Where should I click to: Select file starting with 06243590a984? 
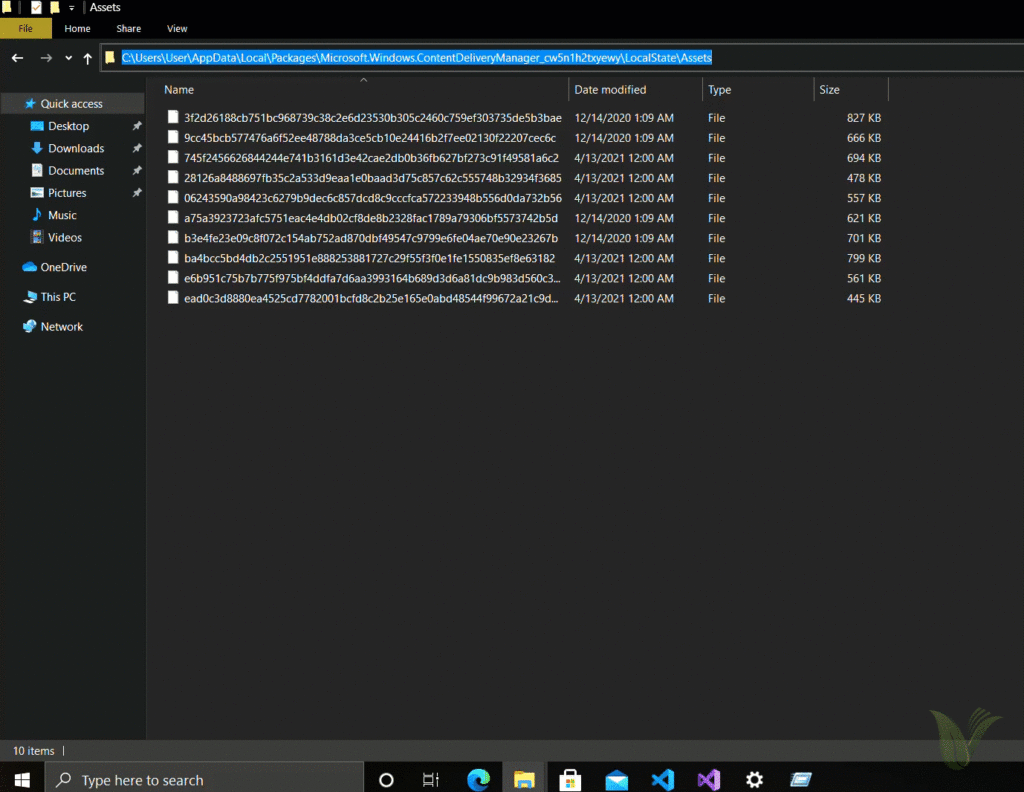(372, 198)
